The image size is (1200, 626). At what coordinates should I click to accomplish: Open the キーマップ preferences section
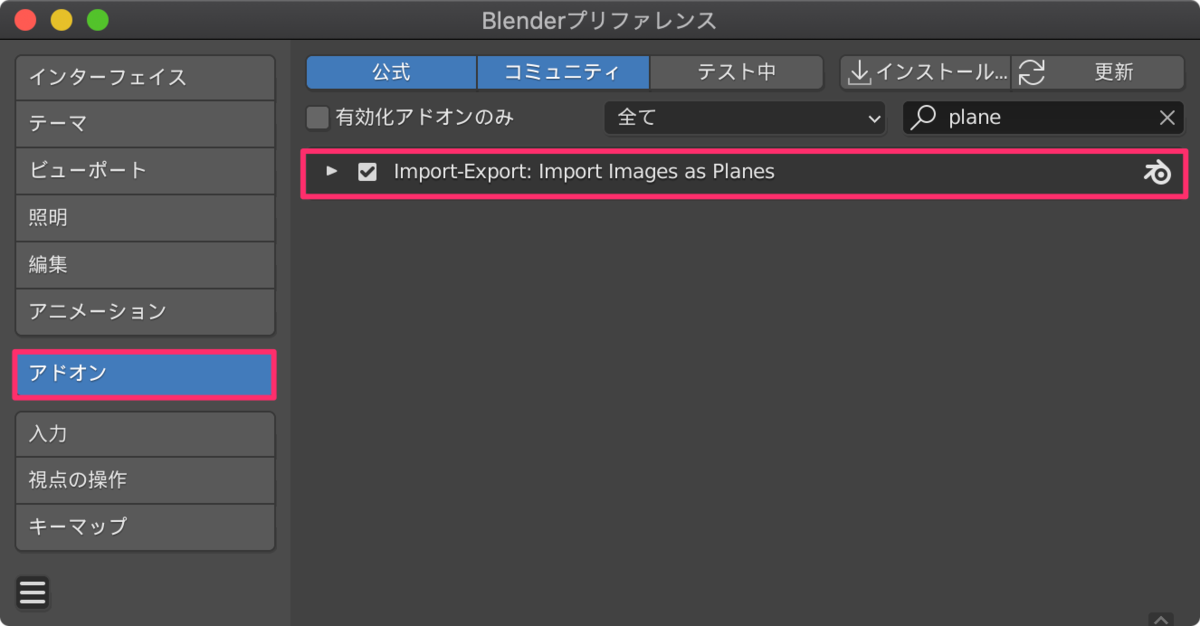pyautogui.click(x=144, y=527)
